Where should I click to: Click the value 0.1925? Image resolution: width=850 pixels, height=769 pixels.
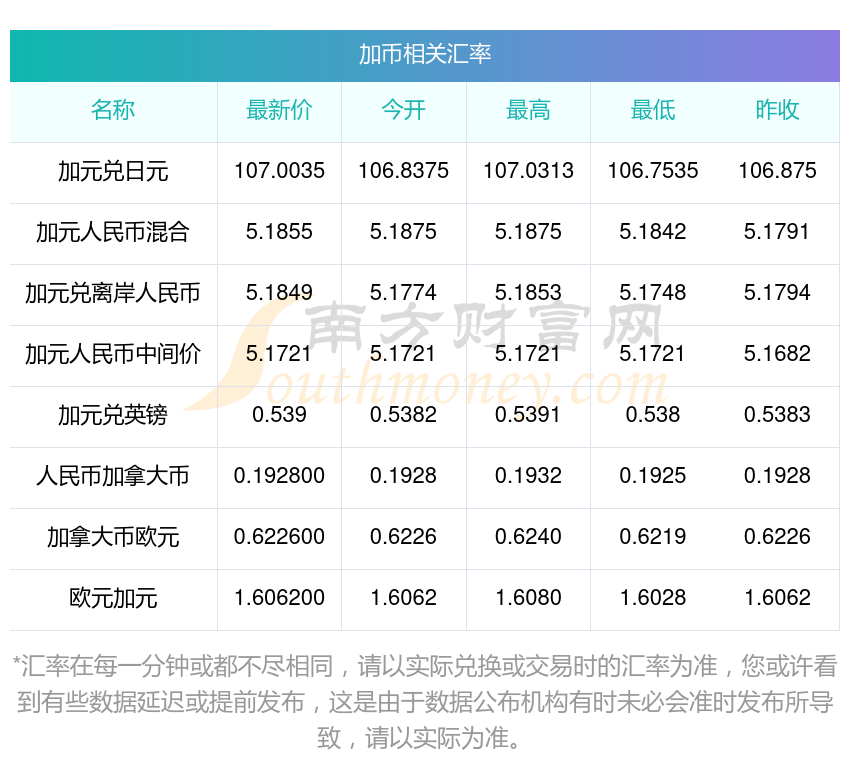(653, 476)
